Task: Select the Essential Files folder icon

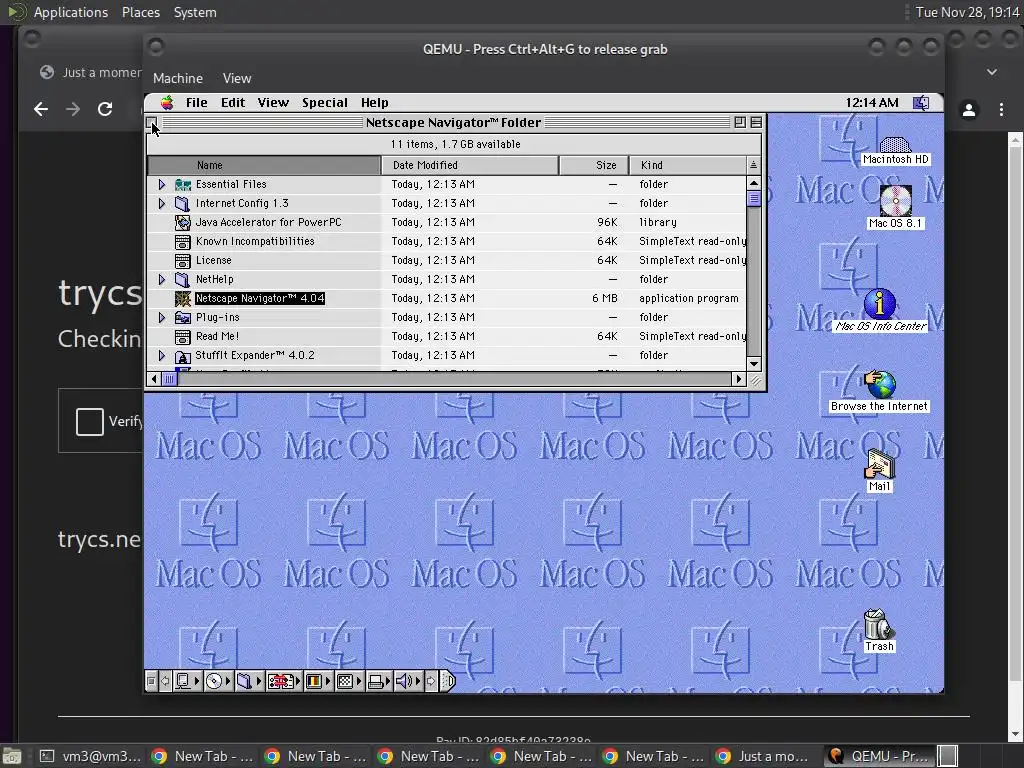Action: 183,185
